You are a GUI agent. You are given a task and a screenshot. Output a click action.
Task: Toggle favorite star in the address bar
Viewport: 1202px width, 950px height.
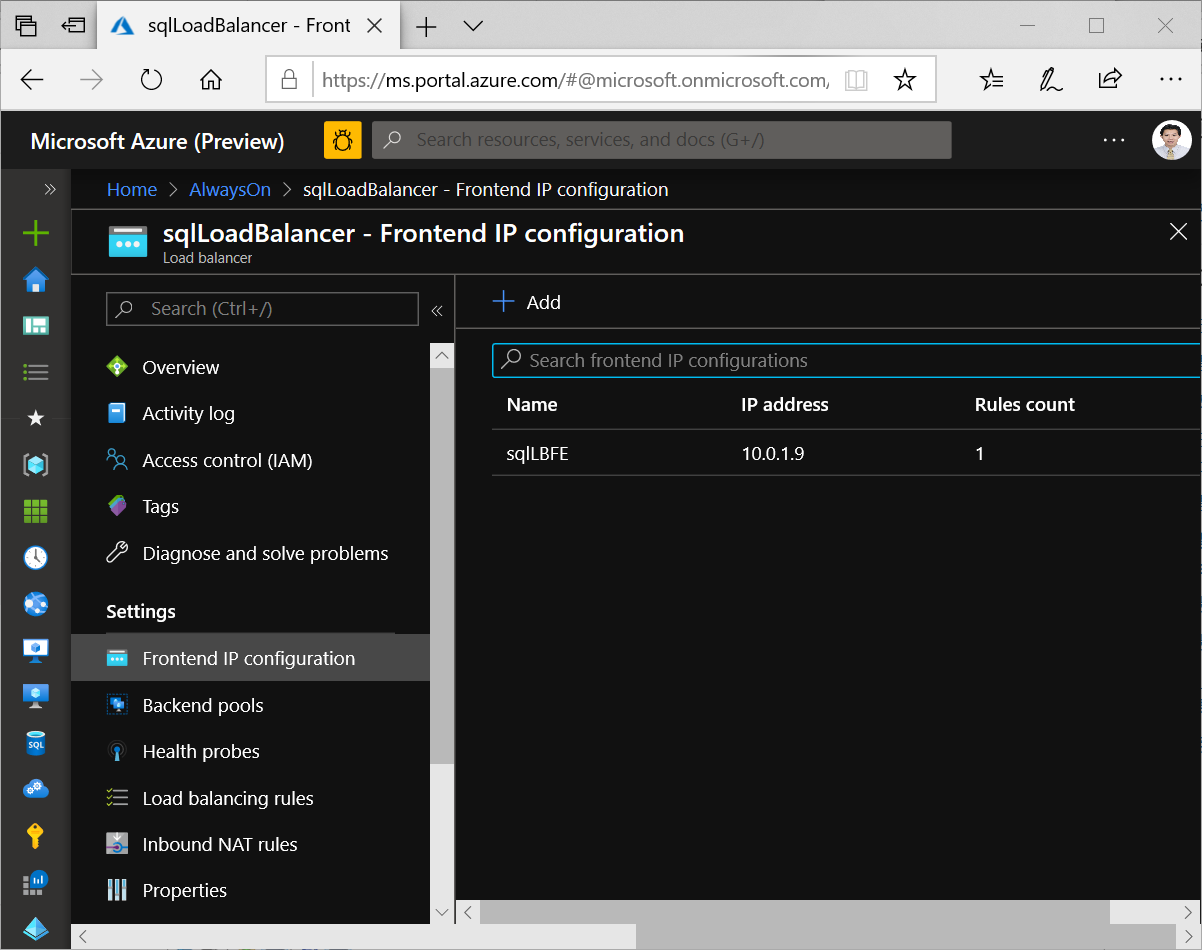pyautogui.click(x=905, y=78)
